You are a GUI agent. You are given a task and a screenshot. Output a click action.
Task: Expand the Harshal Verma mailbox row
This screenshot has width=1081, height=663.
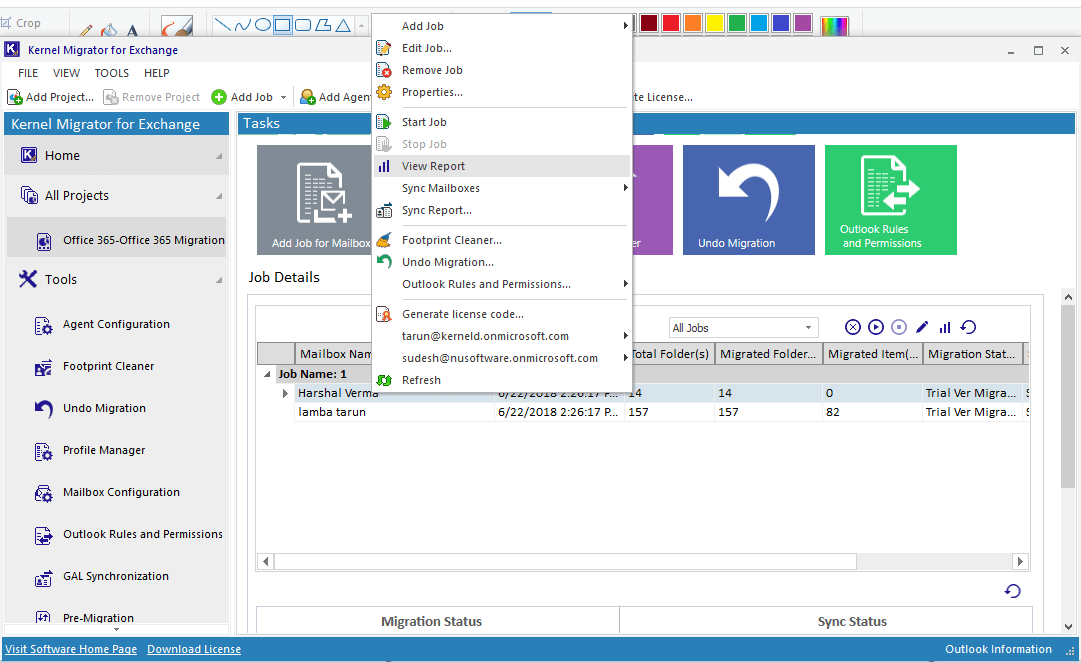point(286,394)
